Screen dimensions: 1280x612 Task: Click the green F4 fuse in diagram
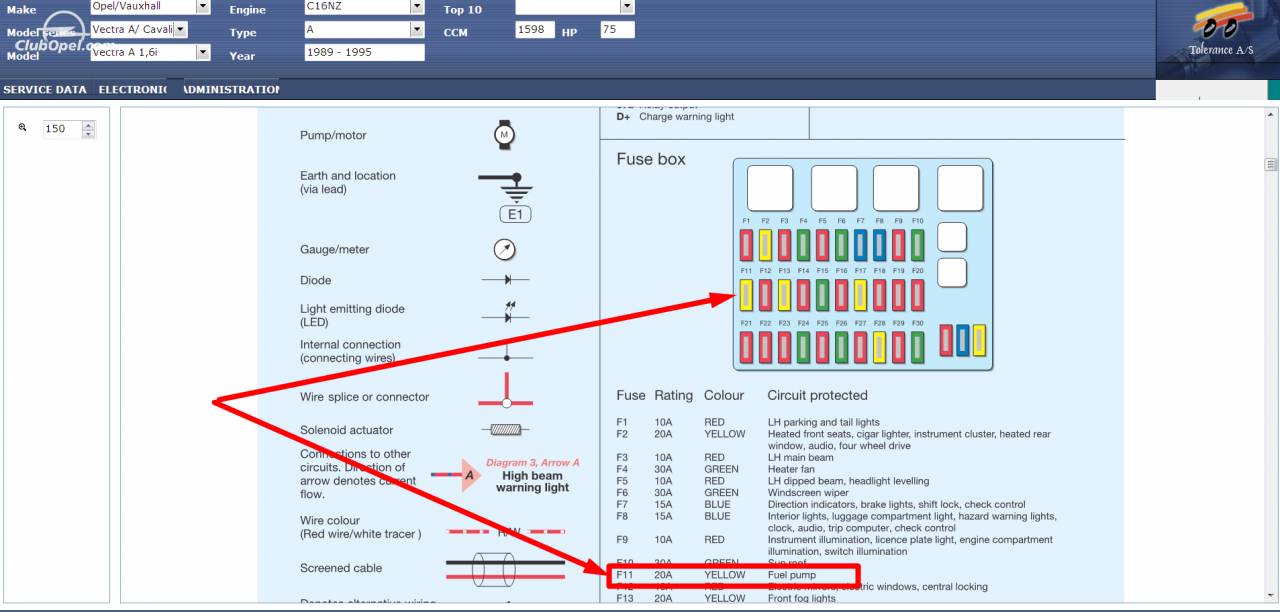click(803, 245)
